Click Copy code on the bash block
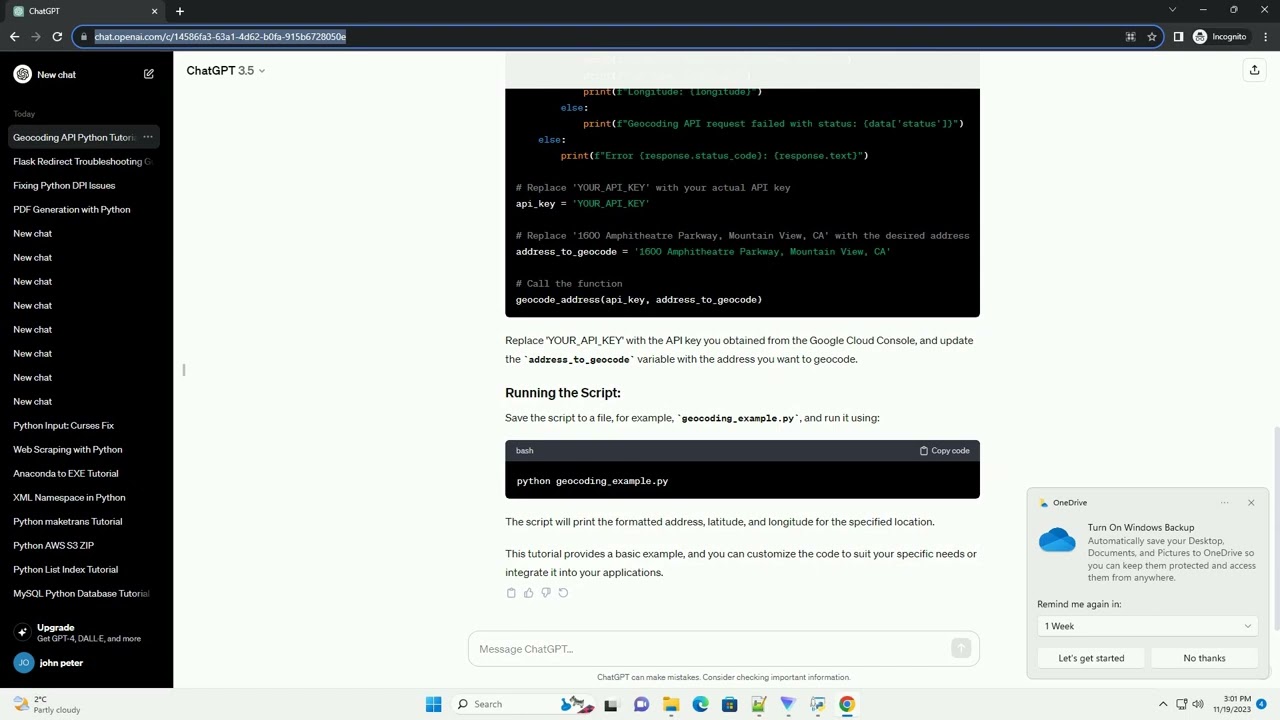The image size is (1280, 720). tap(944, 451)
